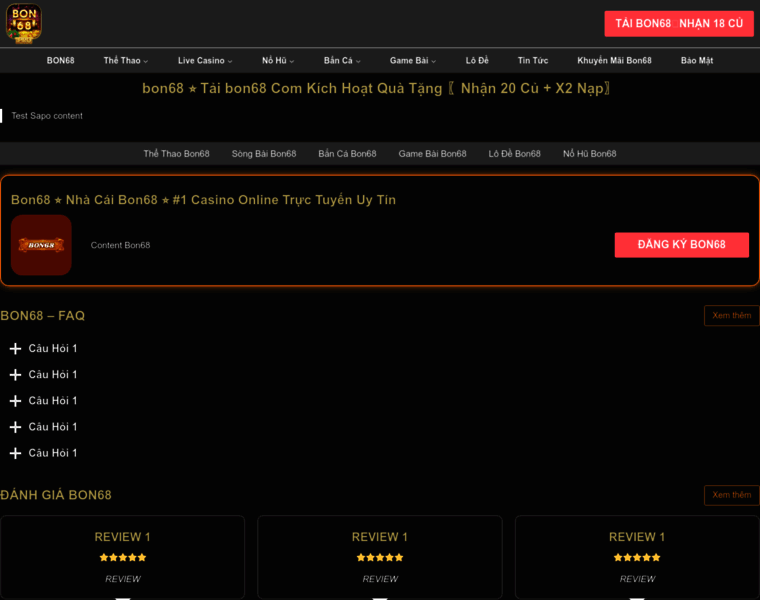Click the right REVIEW 1 card title
Image resolution: width=760 pixels, height=600 pixels.
tap(637, 537)
